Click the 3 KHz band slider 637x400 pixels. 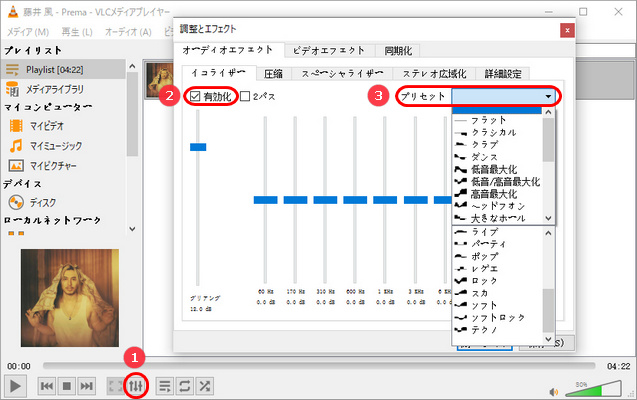pos(415,200)
